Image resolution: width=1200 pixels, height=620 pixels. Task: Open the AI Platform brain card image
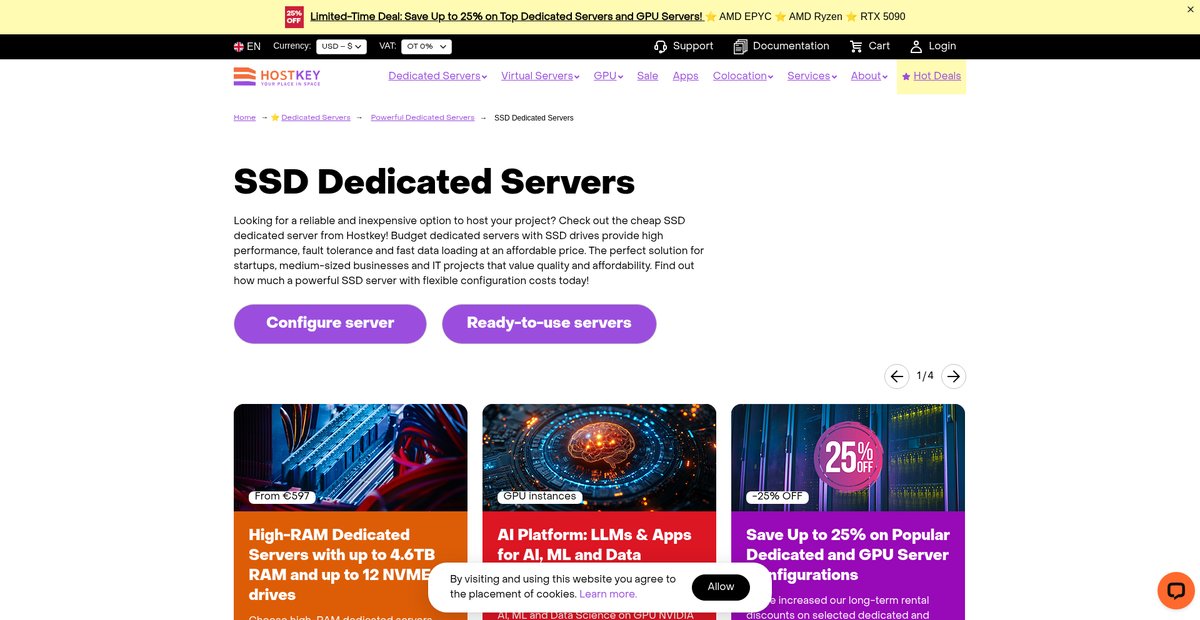pos(599,458)
